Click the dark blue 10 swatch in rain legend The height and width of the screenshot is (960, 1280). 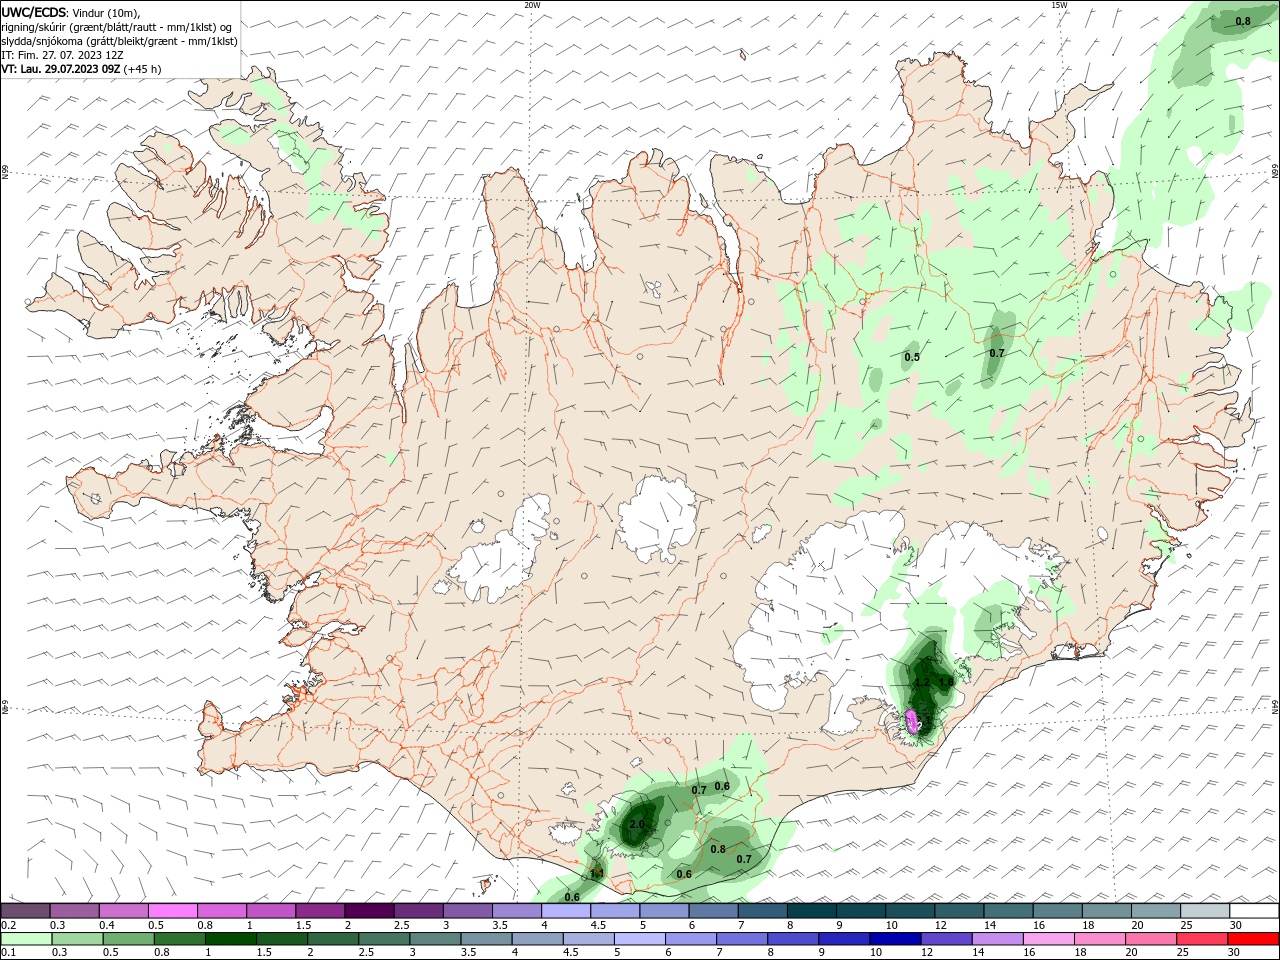(x=895, y=939)
